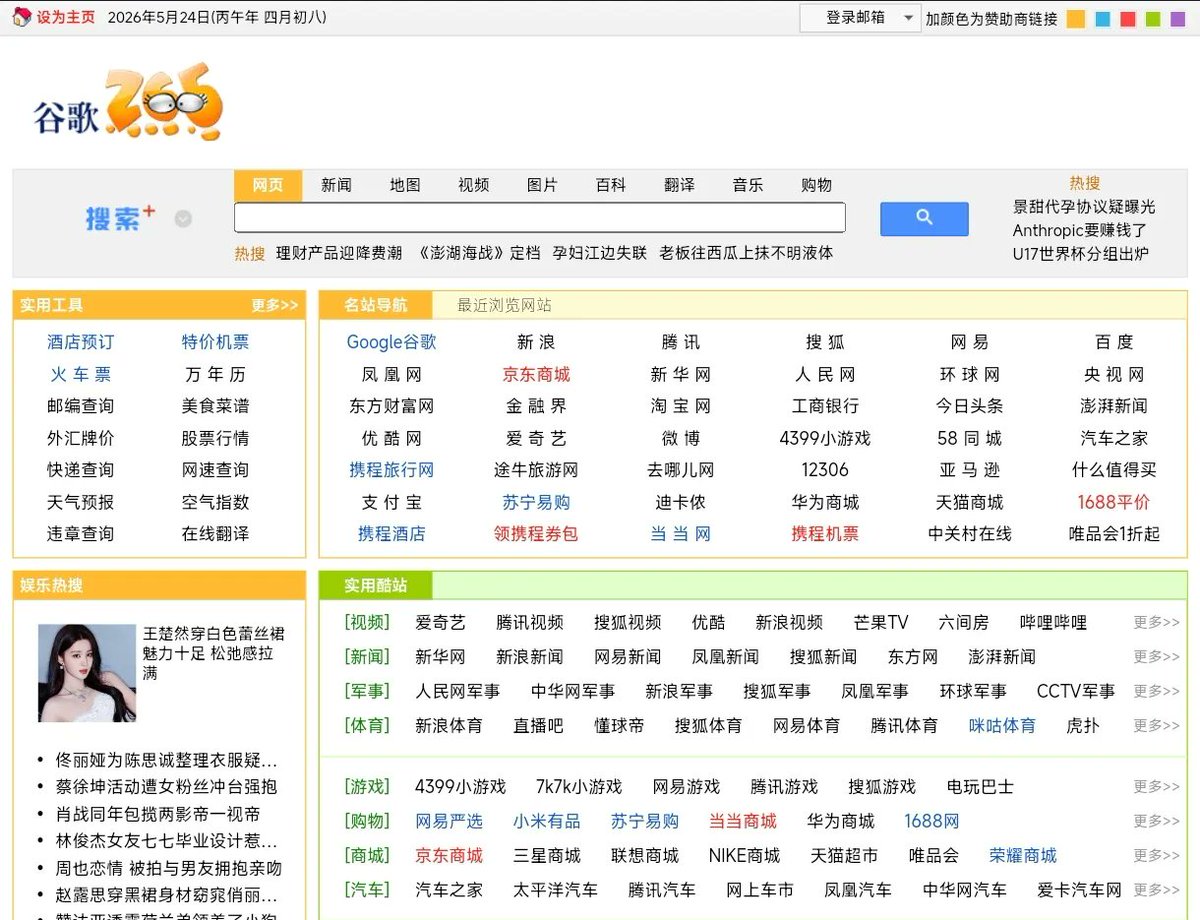
Task: Open the 最近浏览网站 tab
Action: [x=504, y=305]
